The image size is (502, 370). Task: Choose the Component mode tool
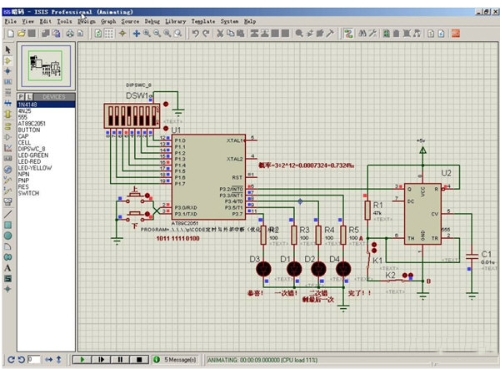[x=8, y=61]
